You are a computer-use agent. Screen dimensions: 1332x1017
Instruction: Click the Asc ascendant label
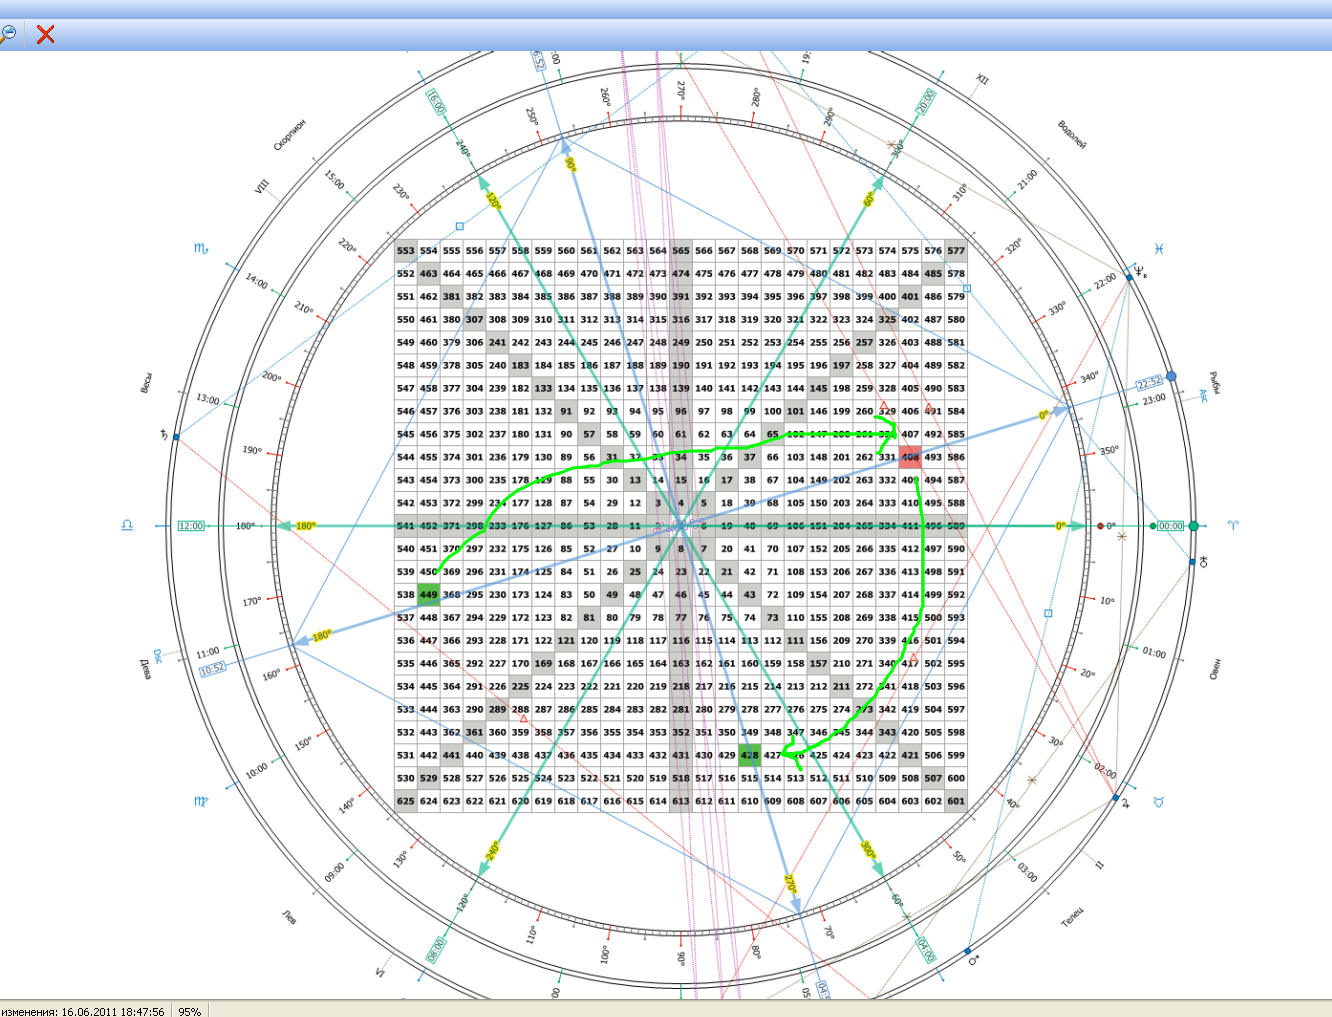[1204, 396]
